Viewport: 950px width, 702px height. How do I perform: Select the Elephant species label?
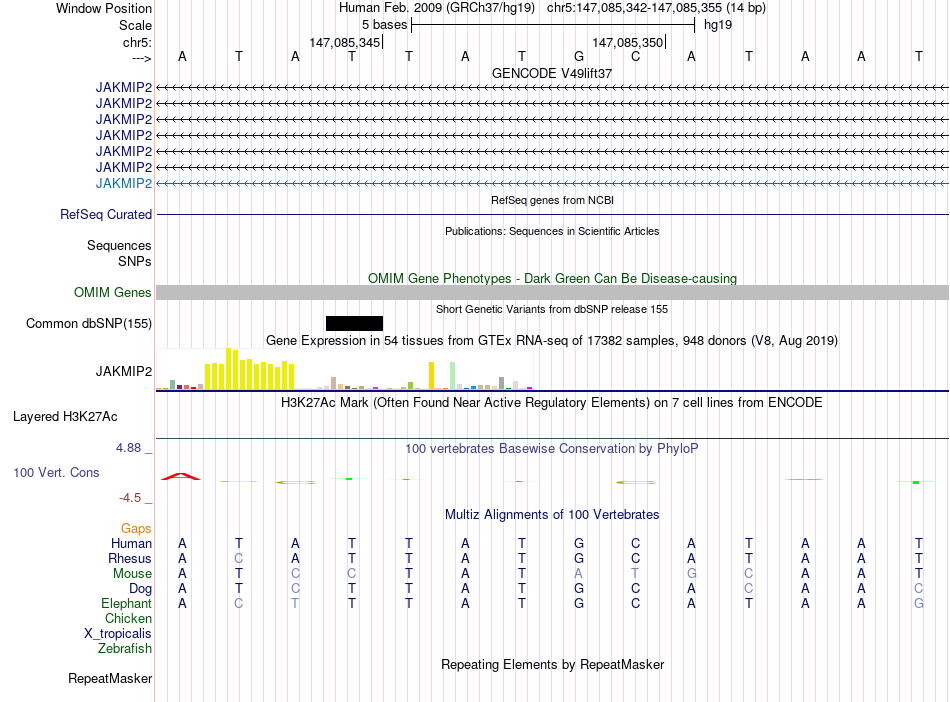(x=127, y=603)
